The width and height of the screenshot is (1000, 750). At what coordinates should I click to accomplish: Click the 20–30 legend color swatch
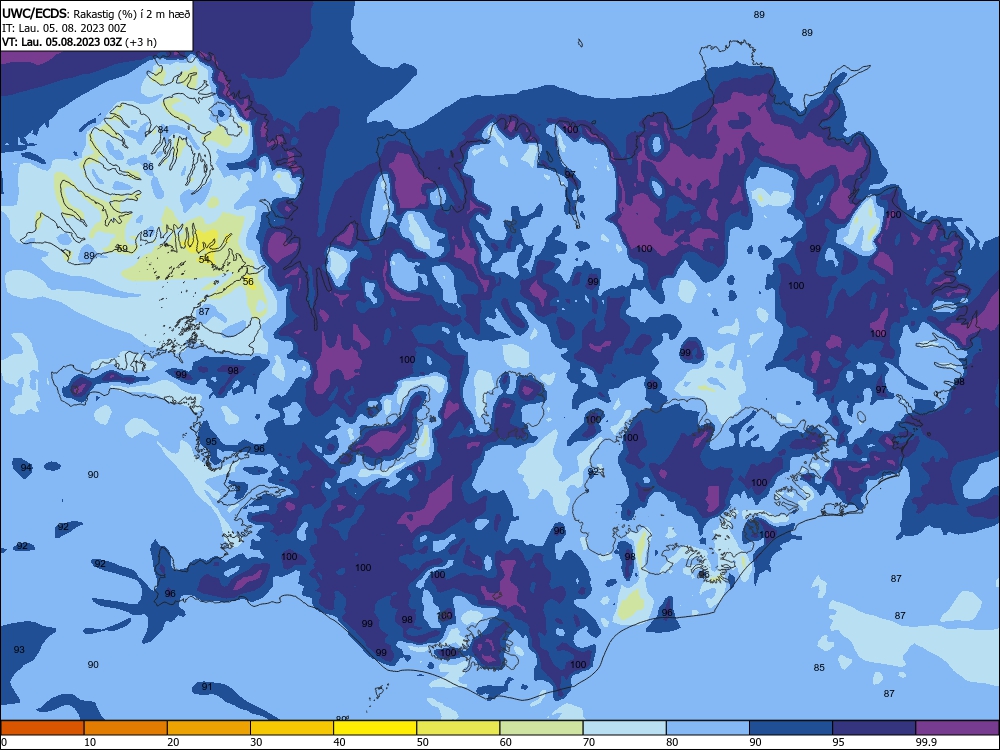coord(209,728)
